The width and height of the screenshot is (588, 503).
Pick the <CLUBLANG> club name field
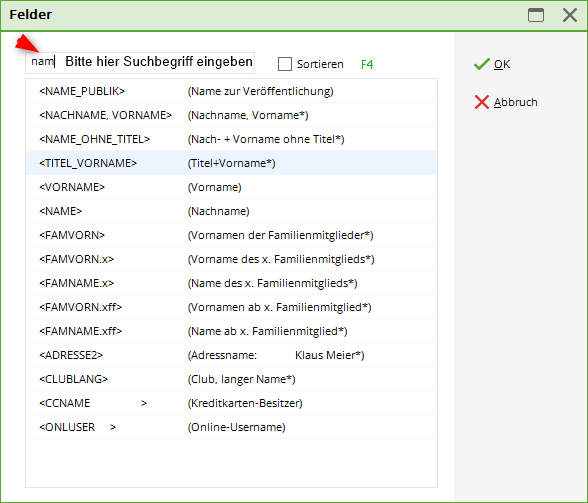click(231, 379)
